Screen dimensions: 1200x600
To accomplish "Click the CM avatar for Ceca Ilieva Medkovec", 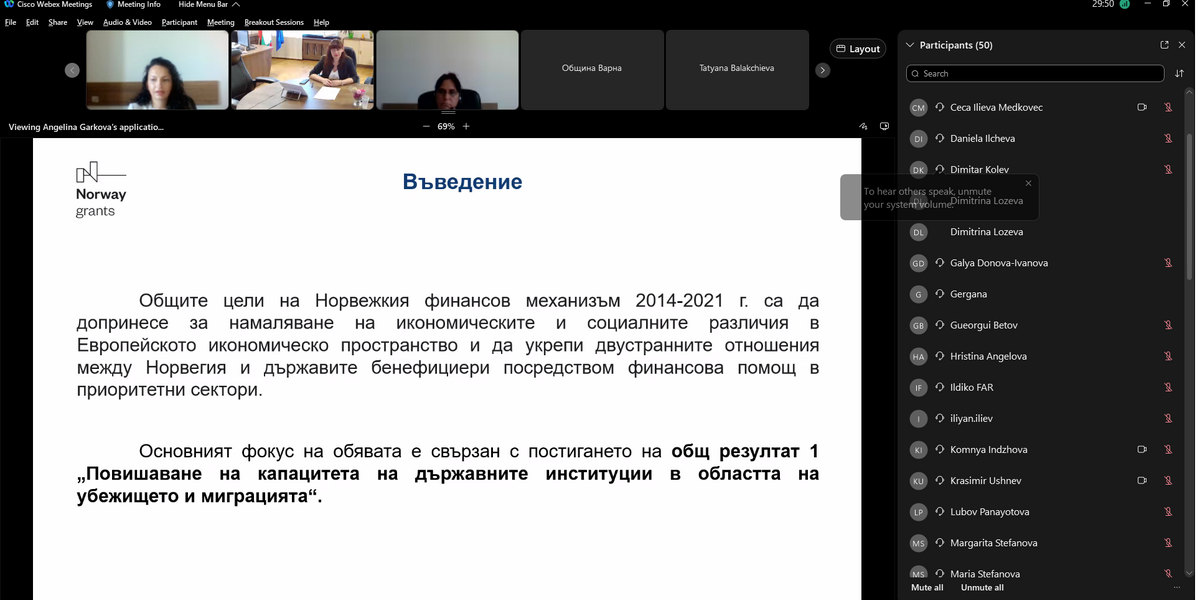I will (x=919, y=107).
